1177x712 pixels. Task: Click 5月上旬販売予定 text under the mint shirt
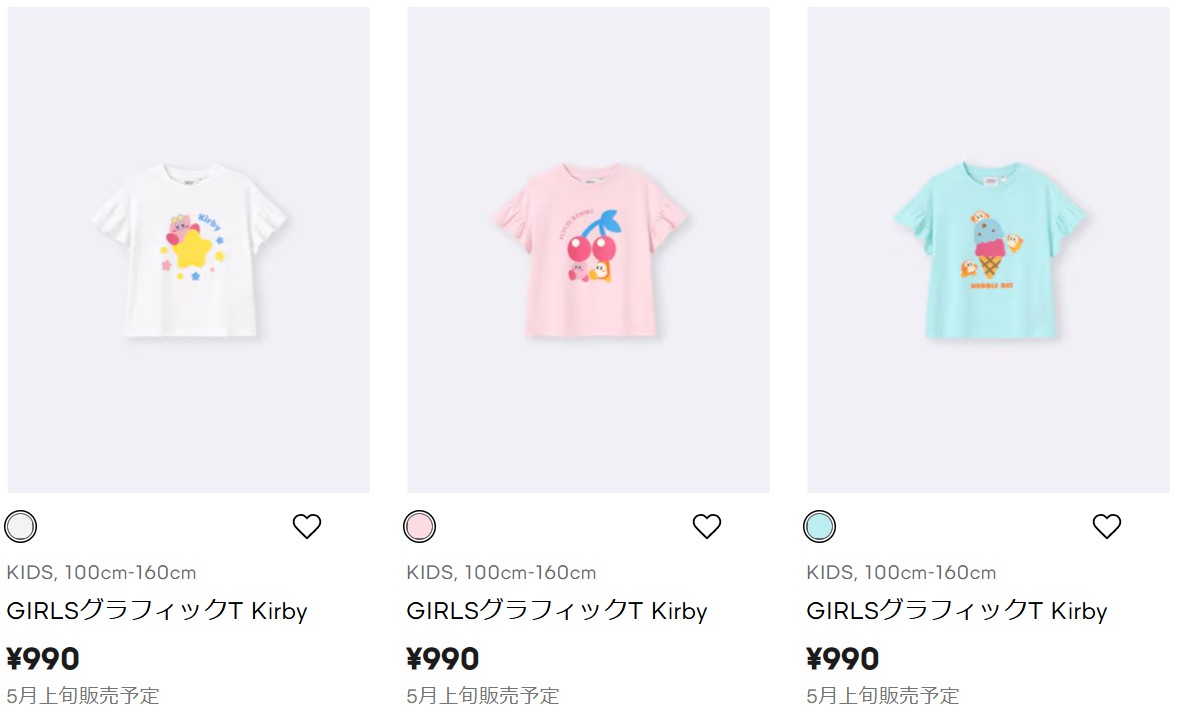tap(883, 695)
